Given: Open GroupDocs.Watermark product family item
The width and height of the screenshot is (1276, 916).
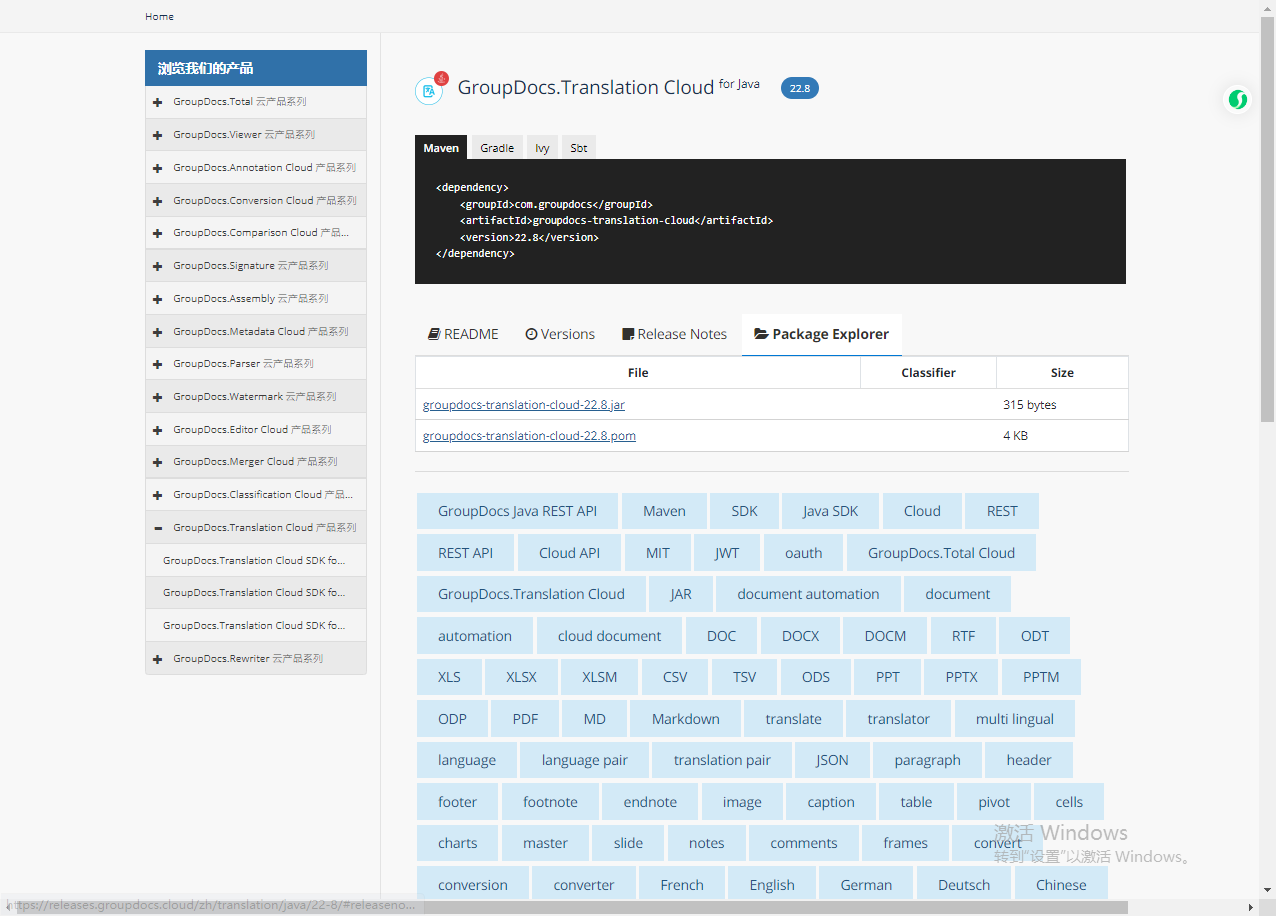Looking at the screenshot, I should [x=256, y=397].
